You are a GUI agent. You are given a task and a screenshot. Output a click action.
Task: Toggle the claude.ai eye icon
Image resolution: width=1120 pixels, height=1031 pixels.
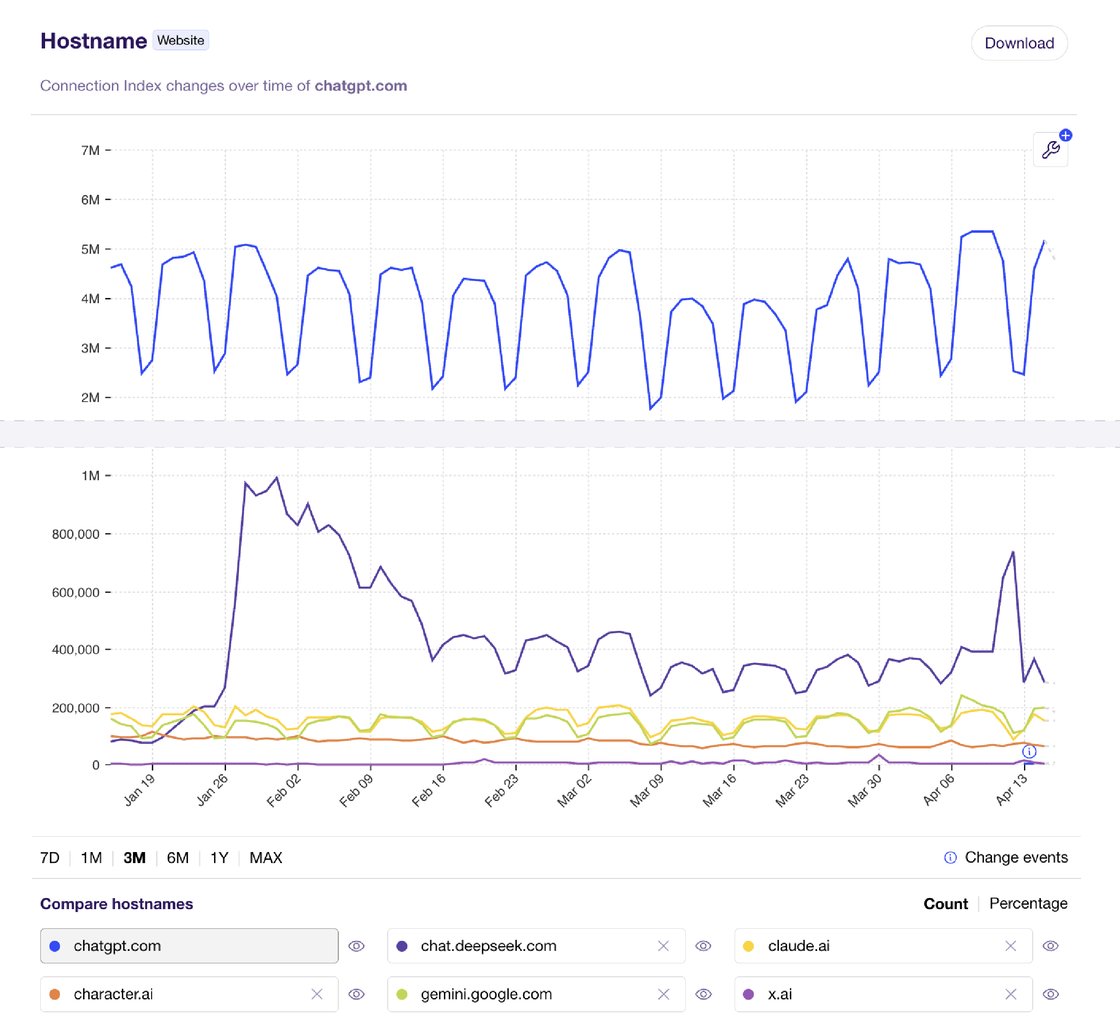coord(1050,945)
